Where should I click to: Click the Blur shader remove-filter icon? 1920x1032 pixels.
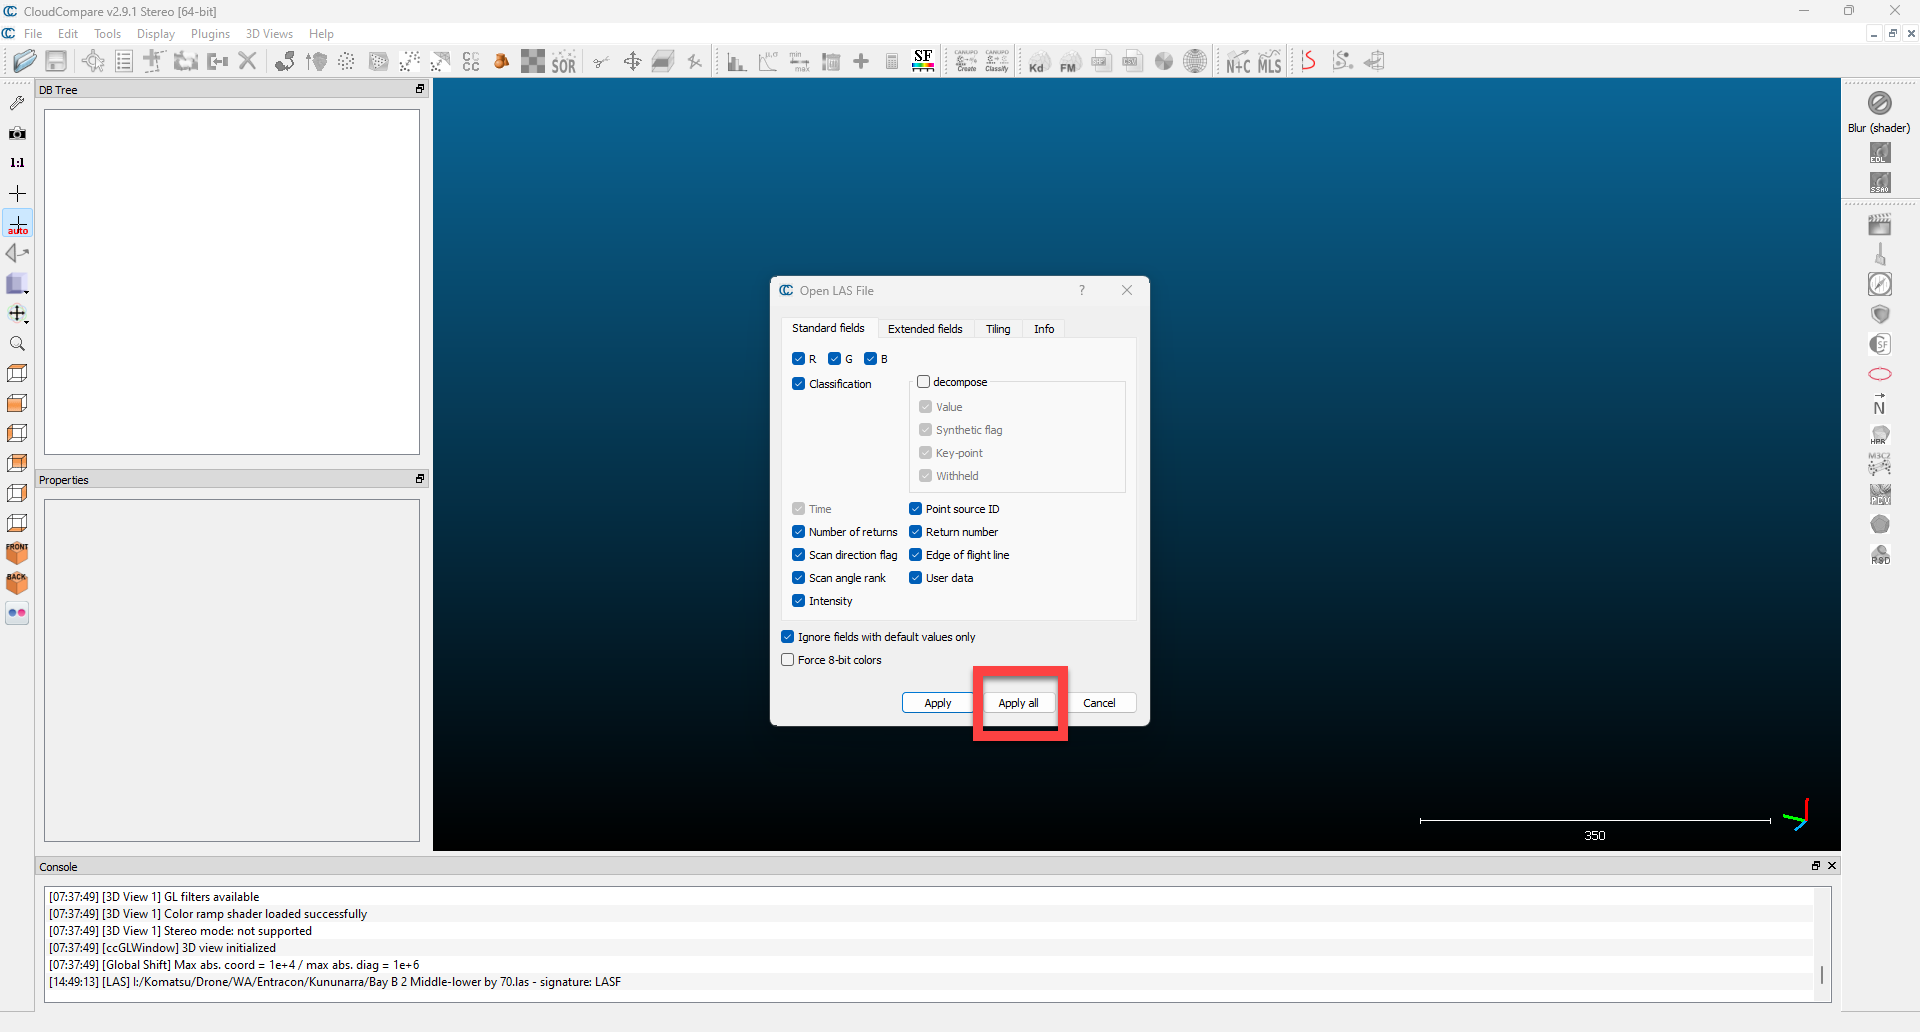pos(1880,103)
